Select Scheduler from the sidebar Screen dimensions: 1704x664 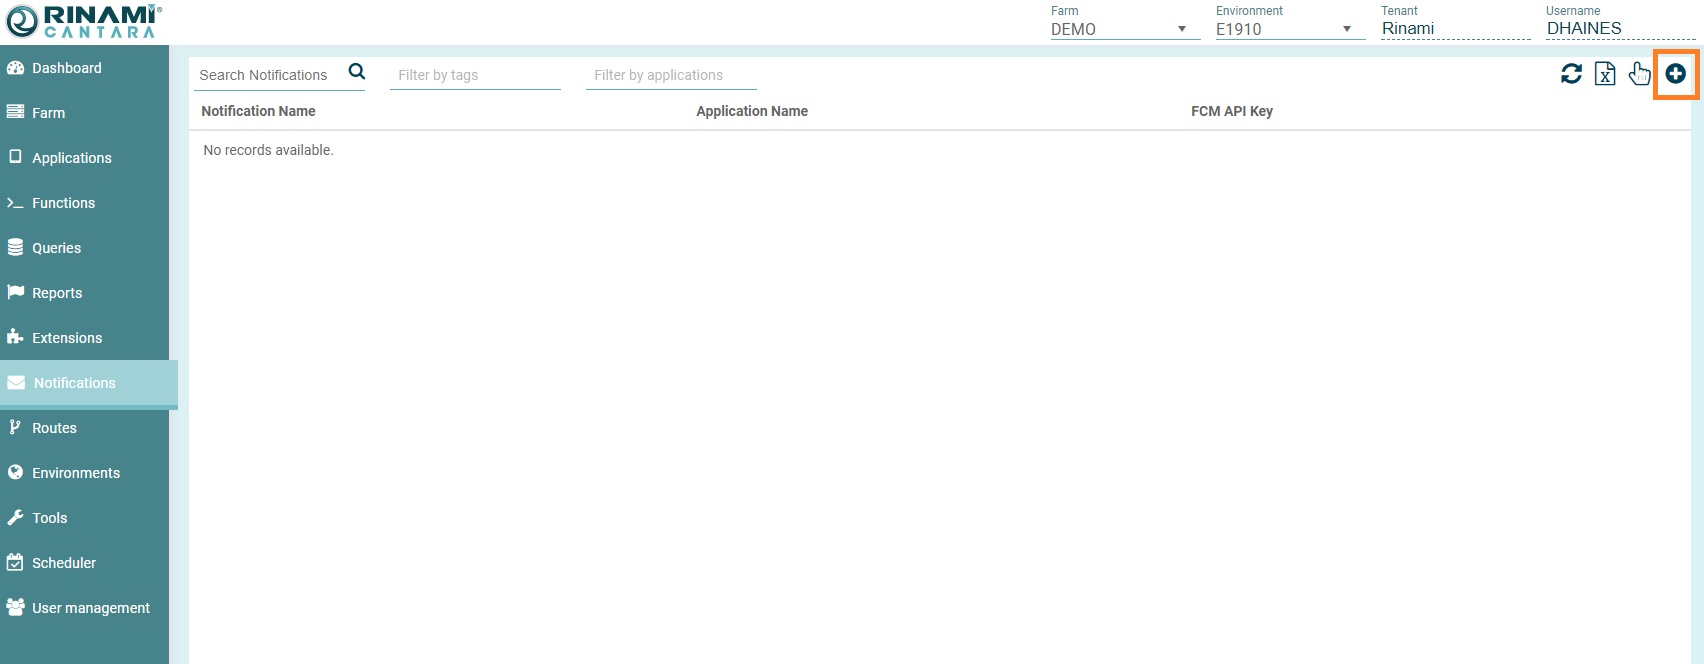(64, 563)
